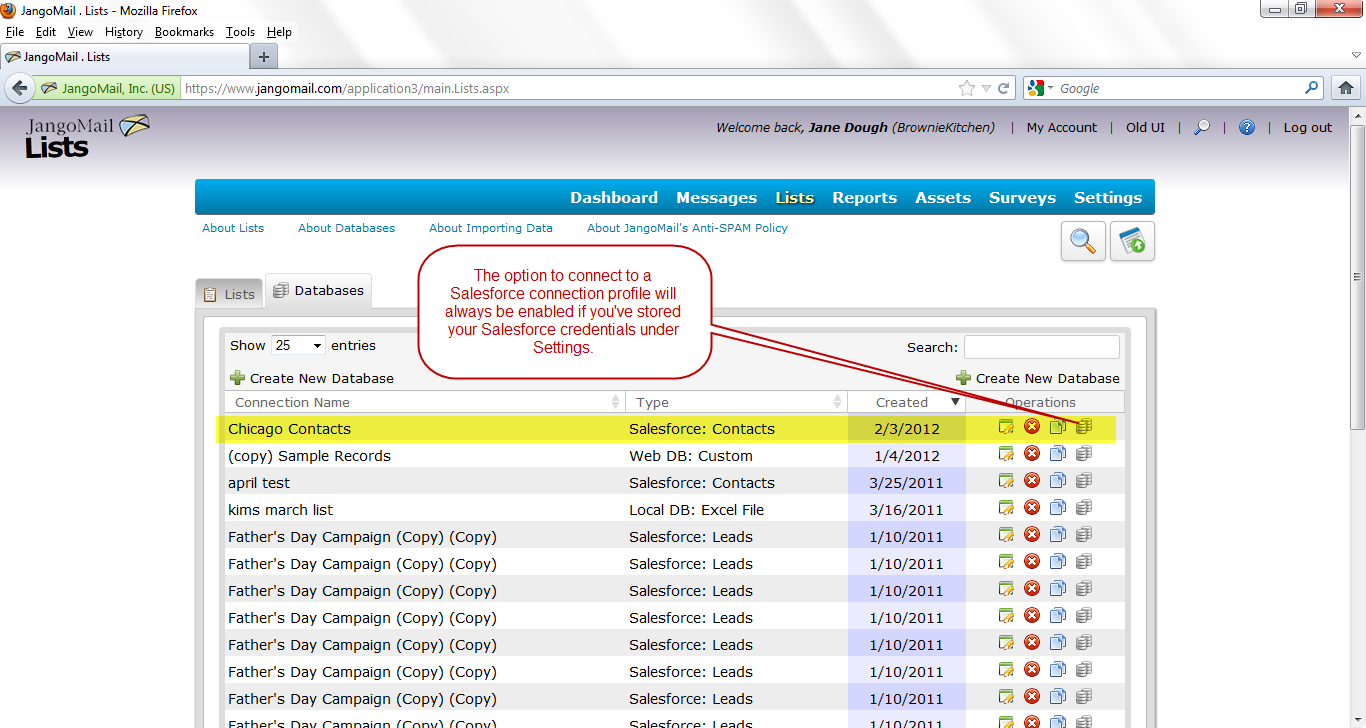Delete the (copy) Sample Records database
Viewport: 1366px width, 728px height.
tap(1032, 454)
